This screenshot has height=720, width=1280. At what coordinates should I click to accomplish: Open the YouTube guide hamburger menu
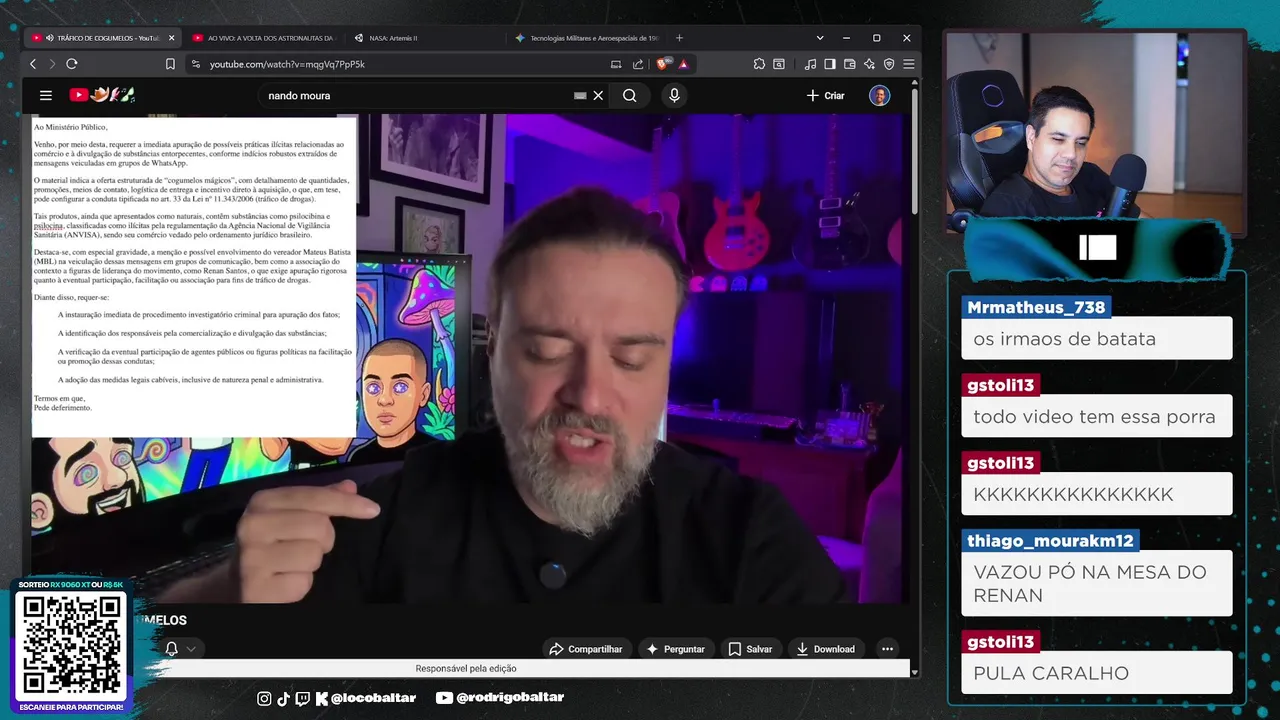(46, 95)
